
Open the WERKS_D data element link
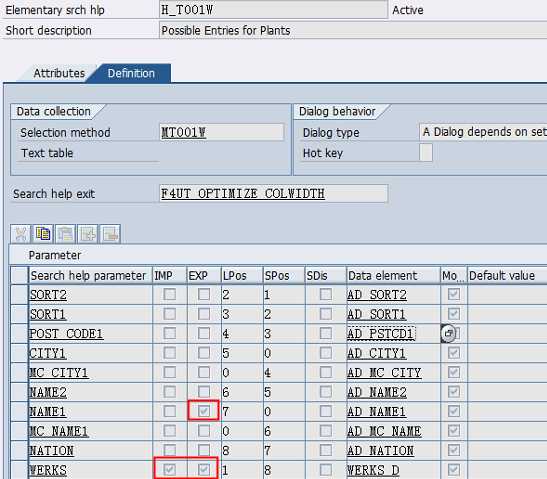[x=373, y=470]
